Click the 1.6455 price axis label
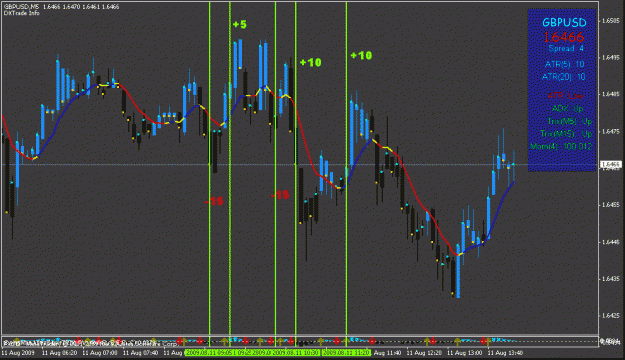Viewport: 625px width, 360px height. pyautogui.click(x=611, y=205)
